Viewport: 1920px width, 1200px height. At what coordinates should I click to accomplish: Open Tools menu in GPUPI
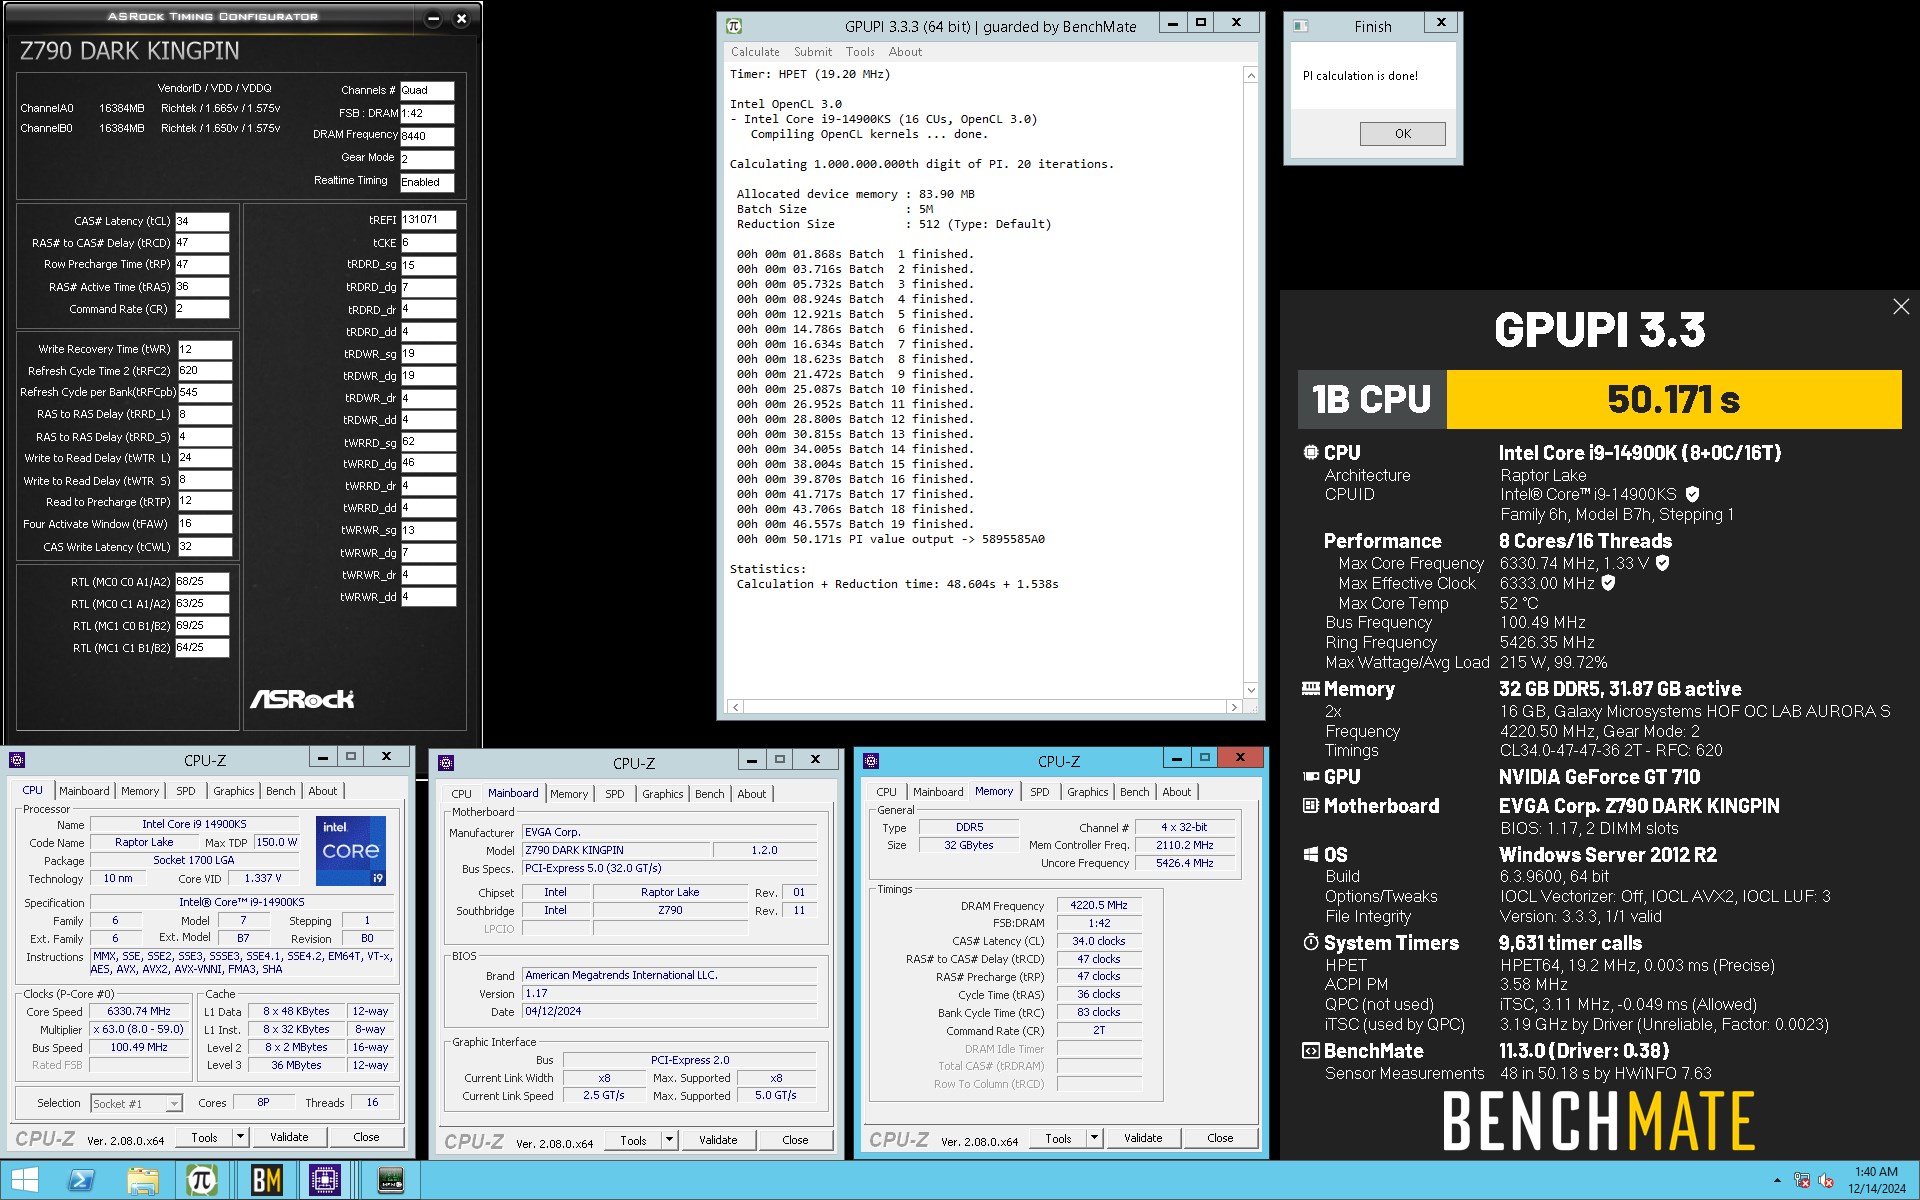point(860,52)
